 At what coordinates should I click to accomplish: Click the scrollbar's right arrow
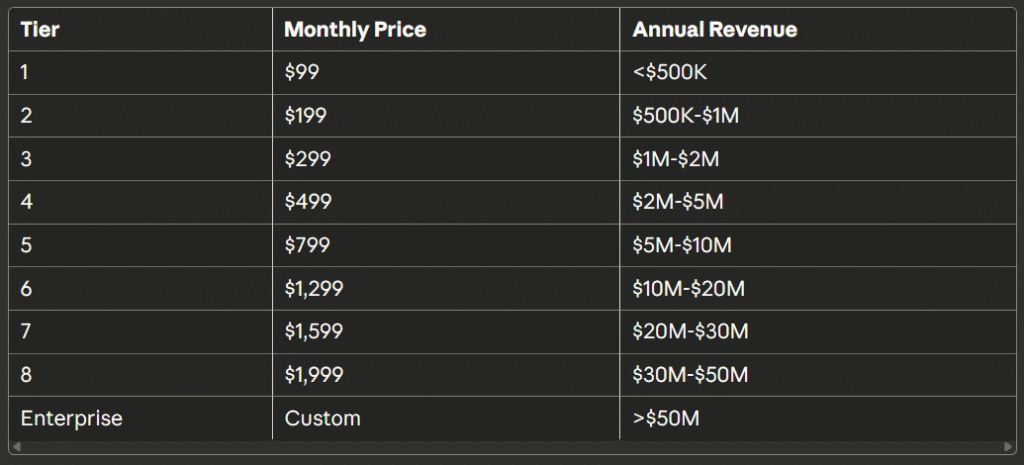point(1008,446)
